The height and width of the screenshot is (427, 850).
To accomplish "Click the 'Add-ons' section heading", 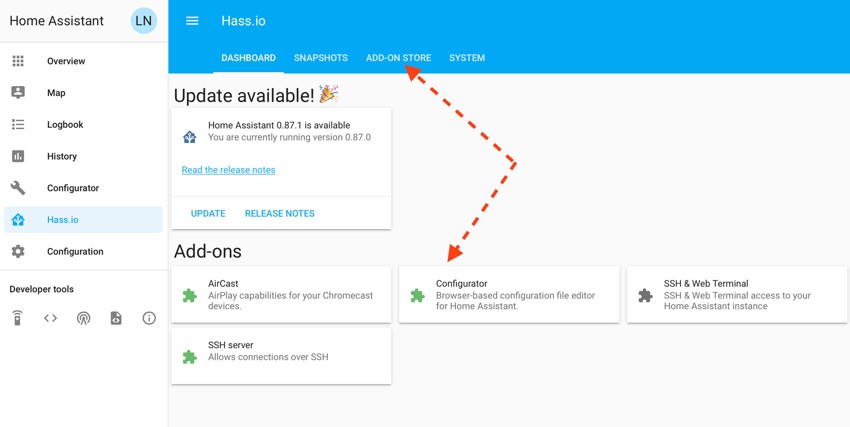I will tap(208, 251).
